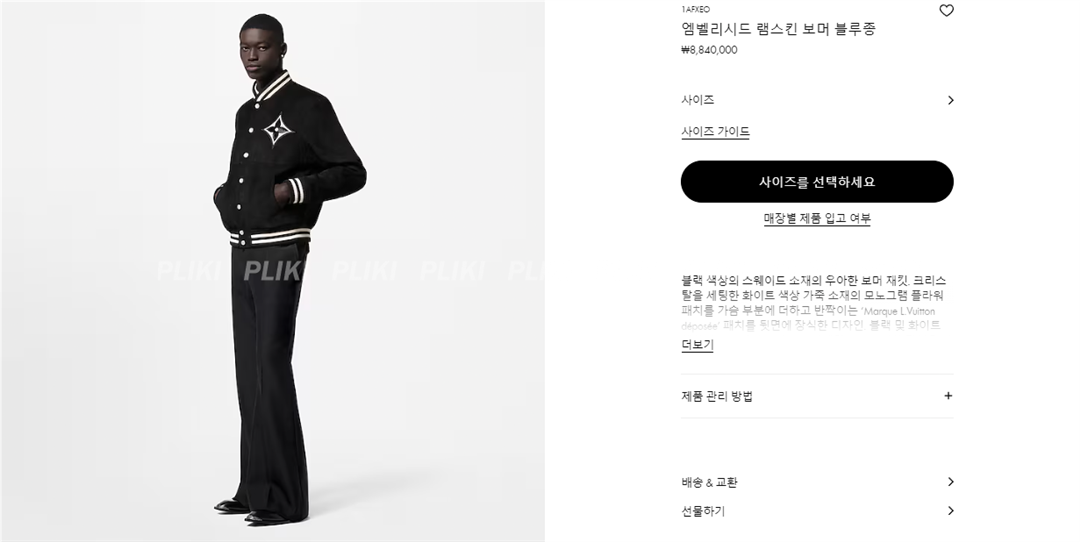Expand 제품 관리 방법 plus icon
Screen dimensions: 1080x542
948,396
